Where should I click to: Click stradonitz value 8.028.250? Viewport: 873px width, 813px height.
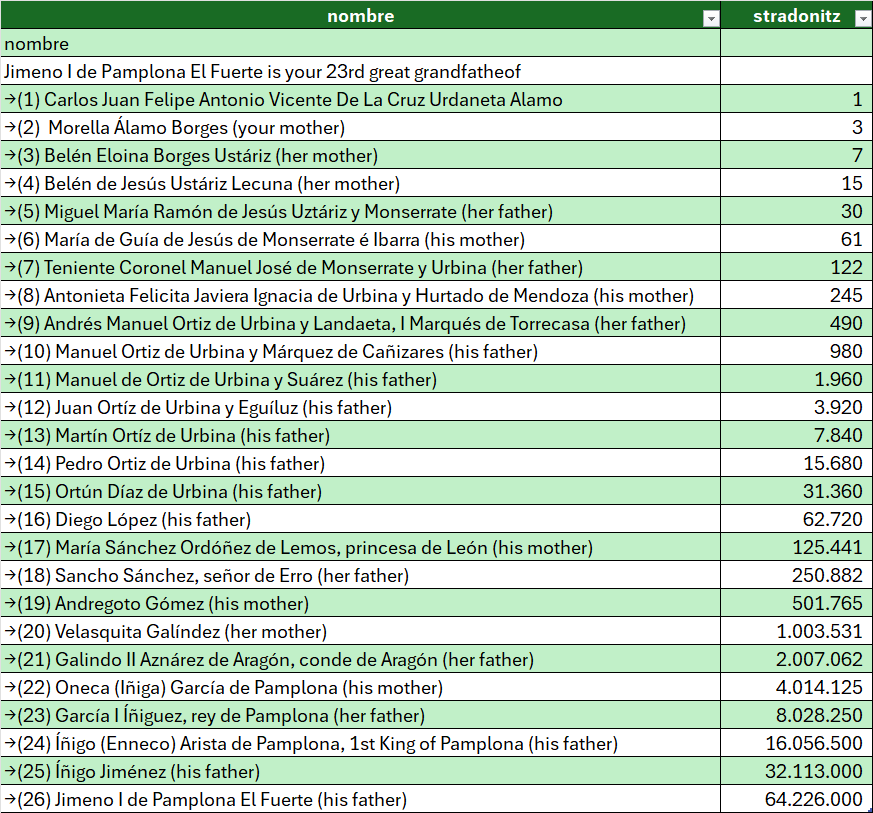point(797,716)
